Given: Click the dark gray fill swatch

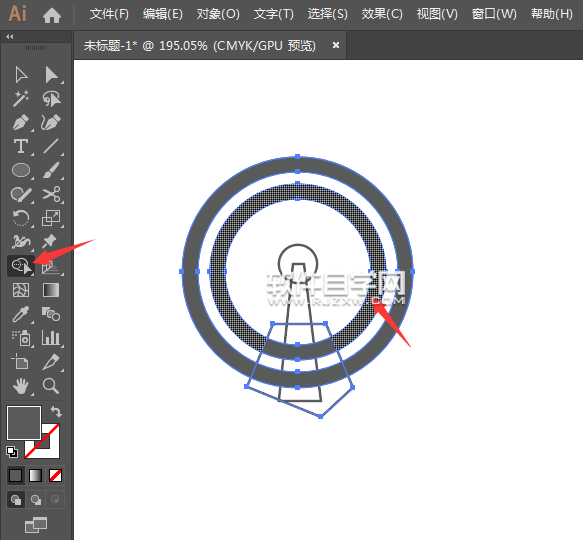Looking at the screenshot, I should 24,423.
